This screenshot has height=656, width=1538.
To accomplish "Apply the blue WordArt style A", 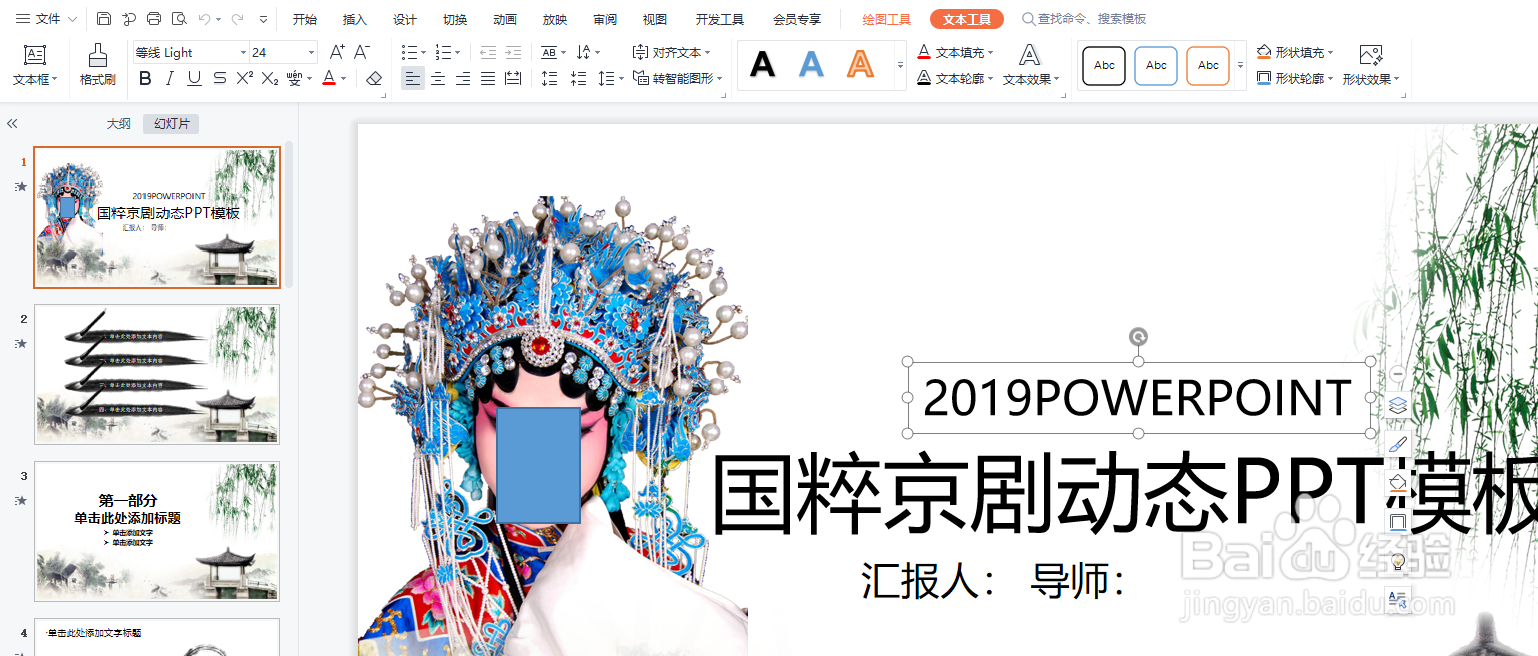I will point(810,64).
